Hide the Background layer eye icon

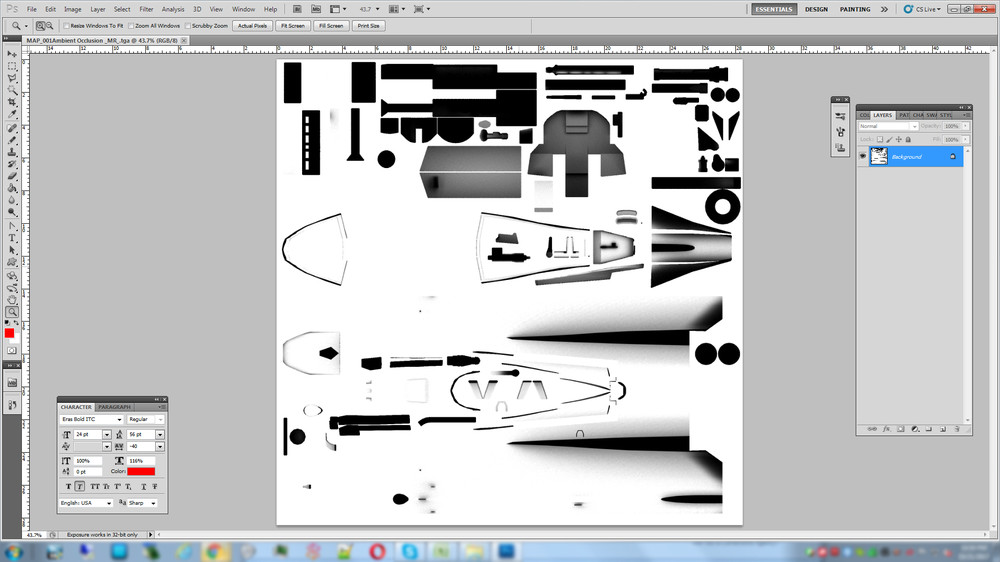863,156
